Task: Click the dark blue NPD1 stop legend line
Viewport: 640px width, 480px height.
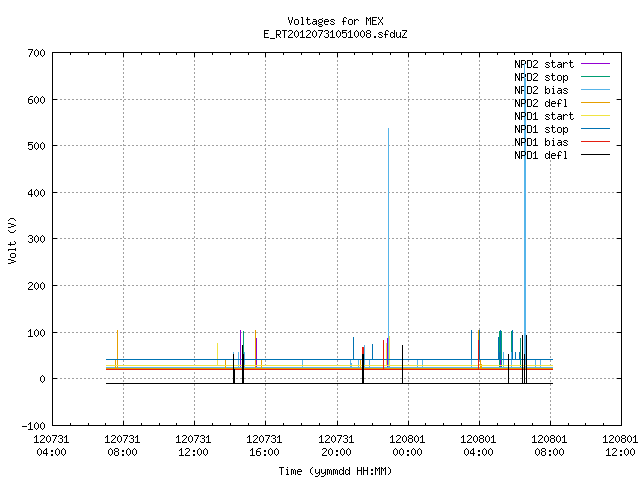Action: click(x=596, y=129)
